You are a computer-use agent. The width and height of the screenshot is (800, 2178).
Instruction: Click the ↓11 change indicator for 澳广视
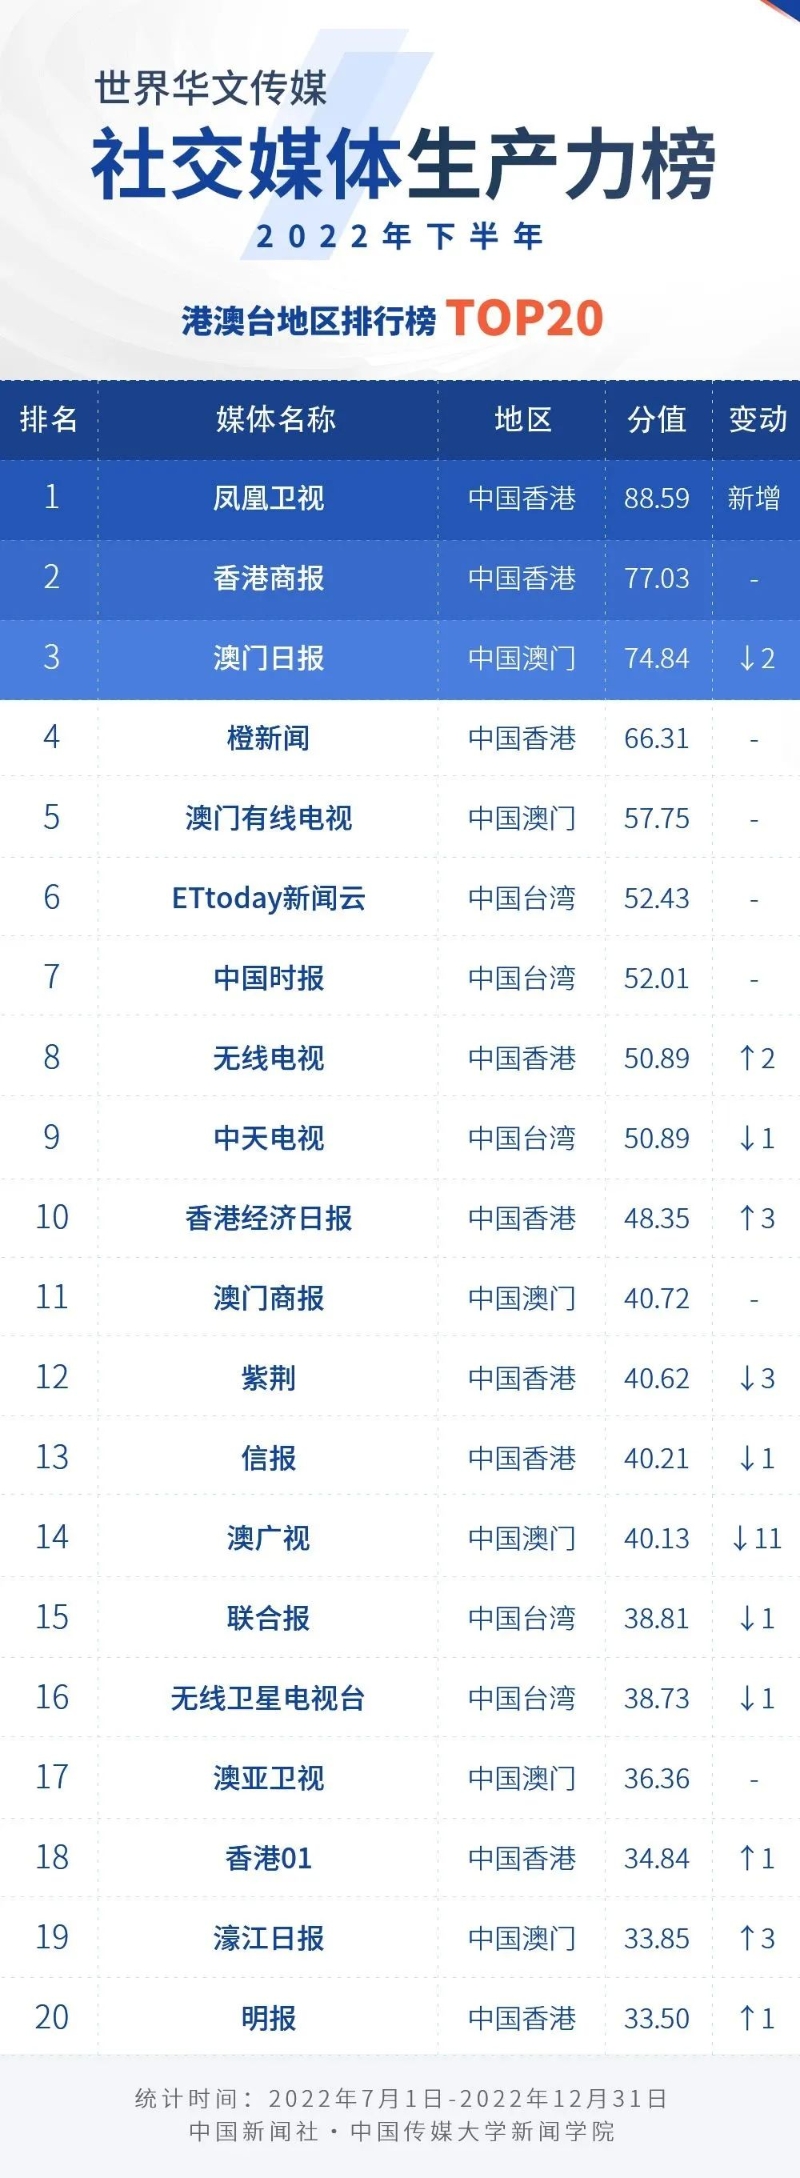click(756, 1538)
